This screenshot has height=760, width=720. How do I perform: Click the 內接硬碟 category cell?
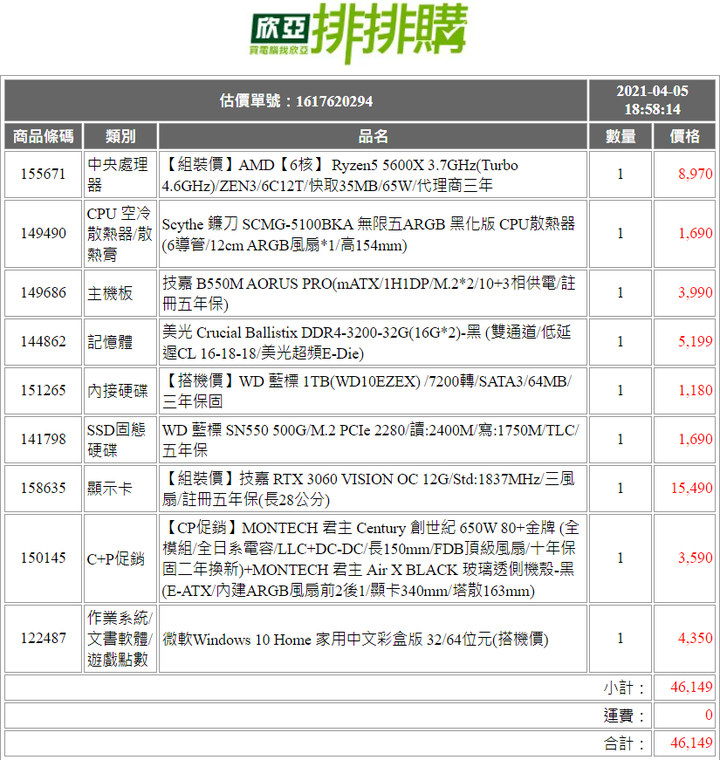click(x=120, y=391)
